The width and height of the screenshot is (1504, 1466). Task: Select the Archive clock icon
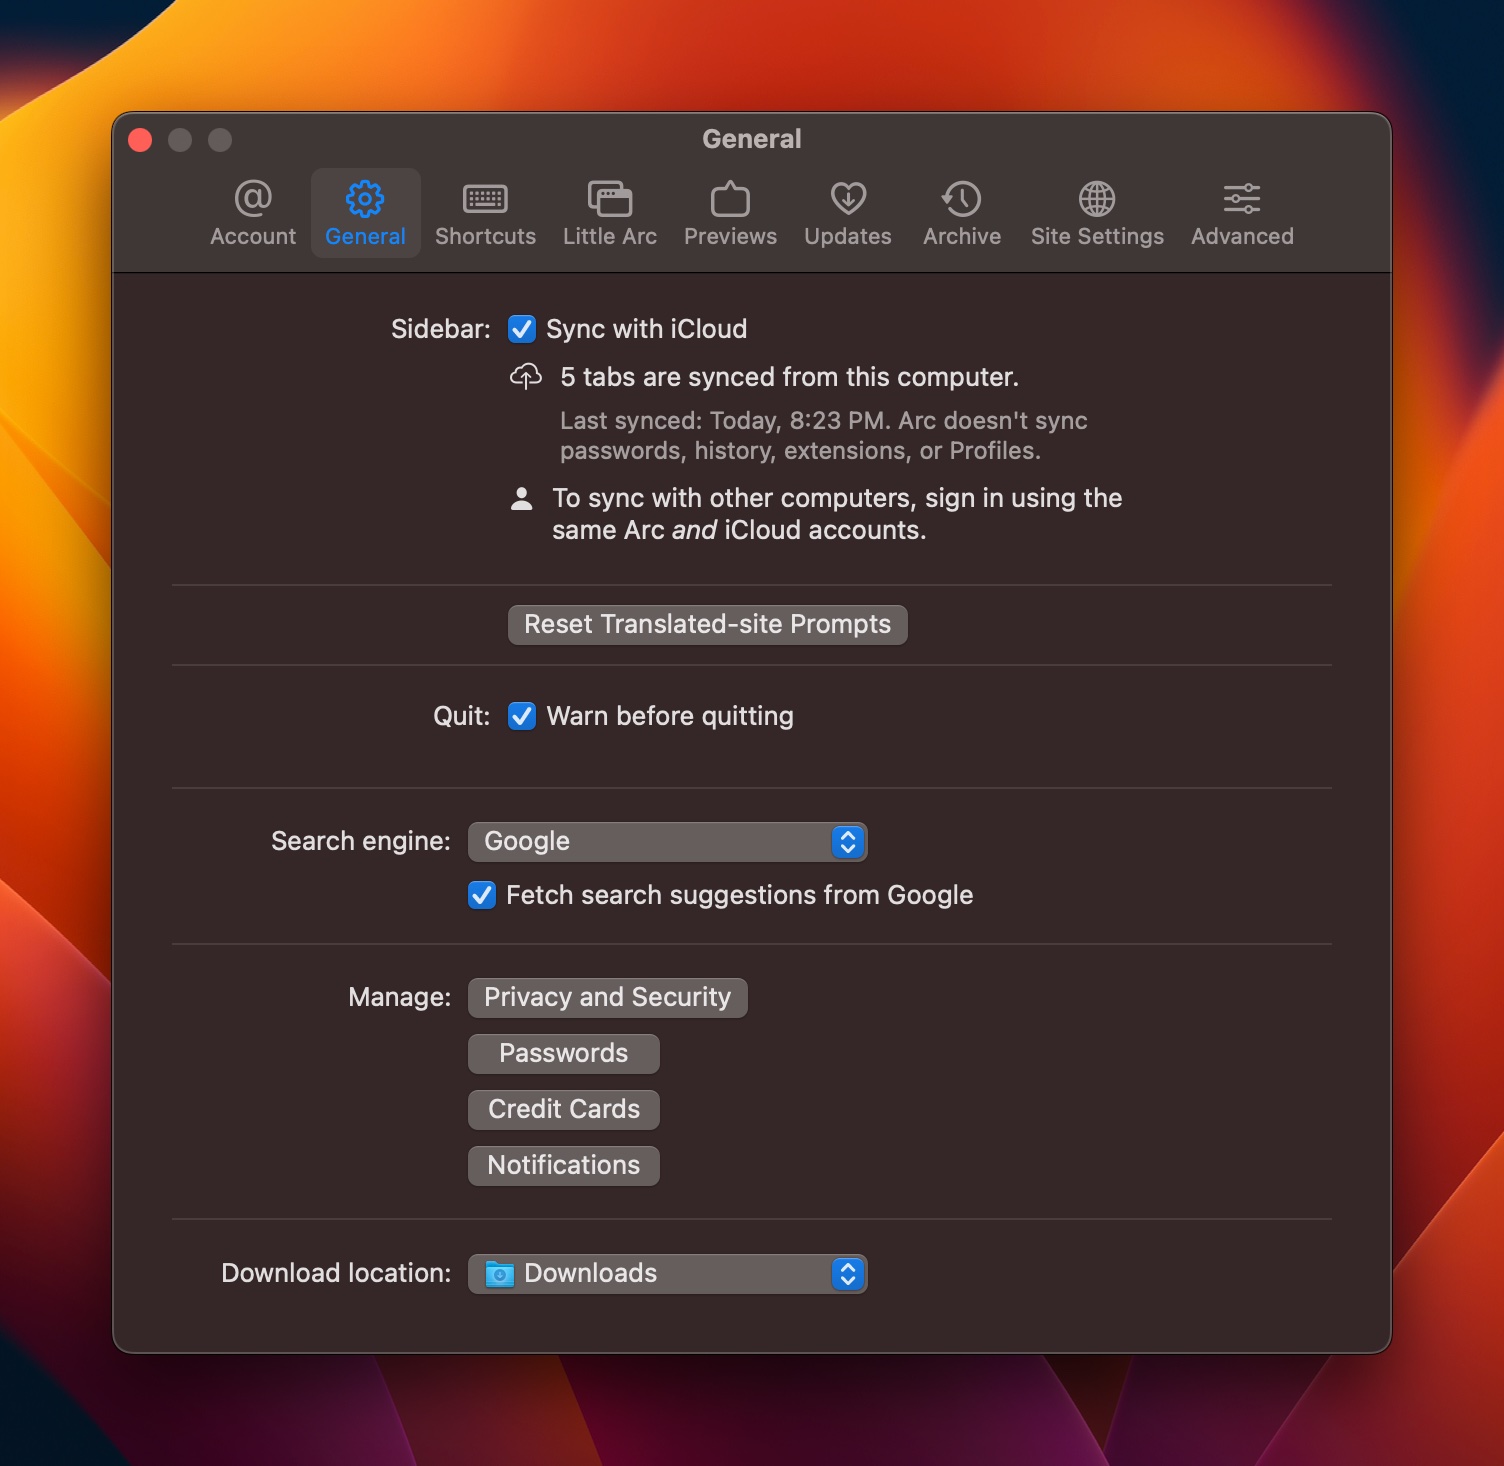point(961,199)
